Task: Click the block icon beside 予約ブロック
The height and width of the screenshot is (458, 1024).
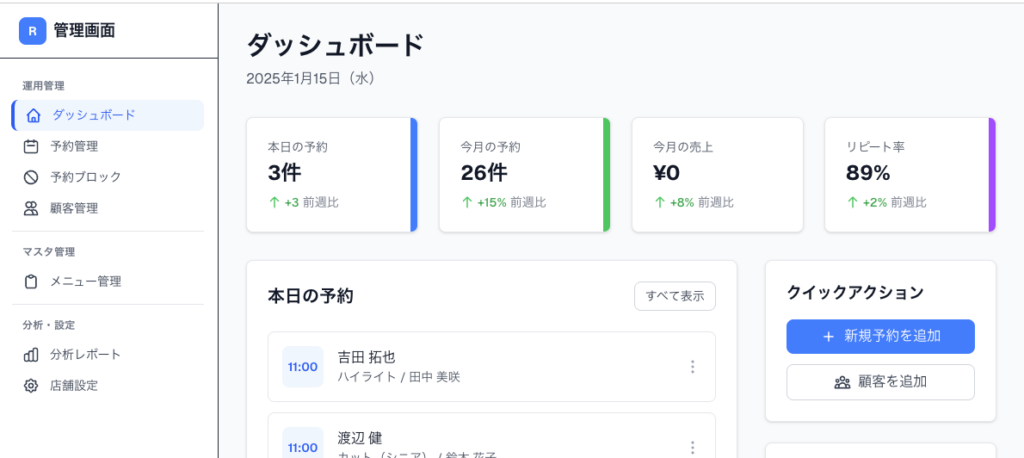Action: point(31,177)
